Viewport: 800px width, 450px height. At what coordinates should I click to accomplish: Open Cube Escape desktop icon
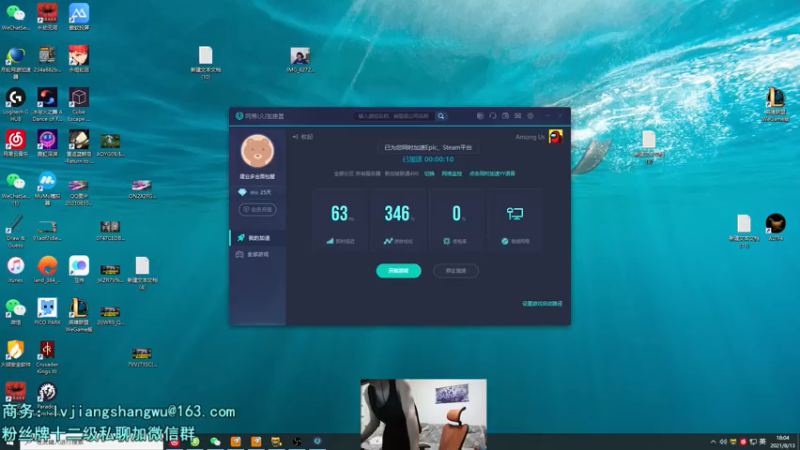[x=79, y=105]
